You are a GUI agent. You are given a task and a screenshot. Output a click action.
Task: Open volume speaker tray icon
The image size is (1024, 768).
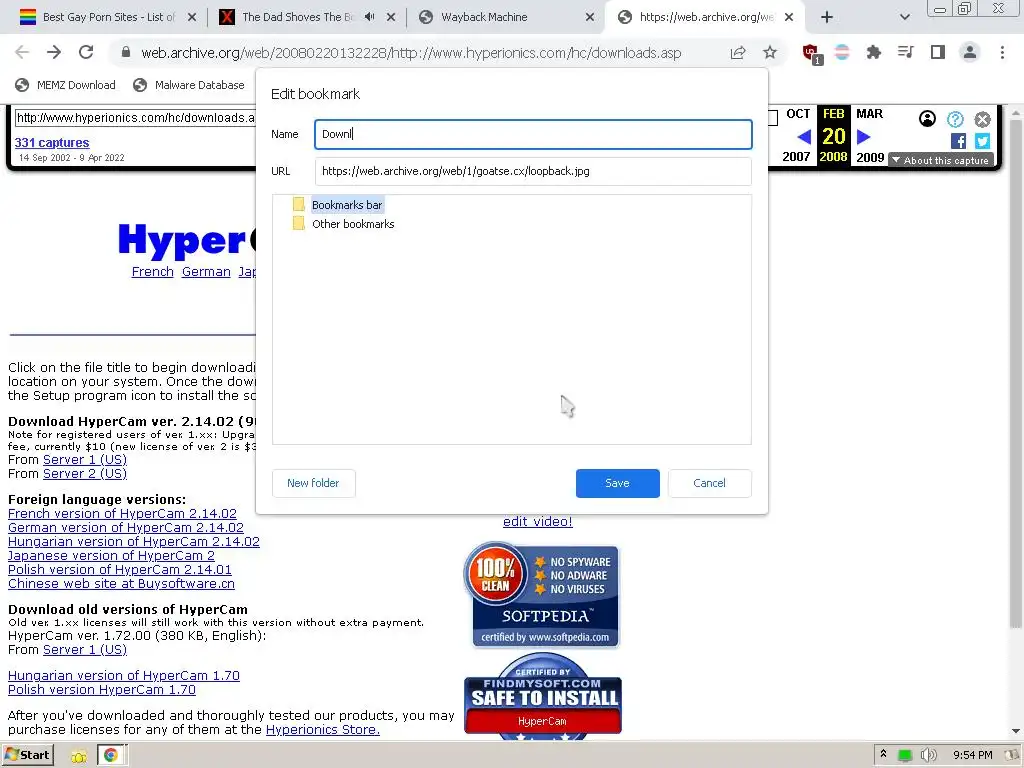point(928,755)
